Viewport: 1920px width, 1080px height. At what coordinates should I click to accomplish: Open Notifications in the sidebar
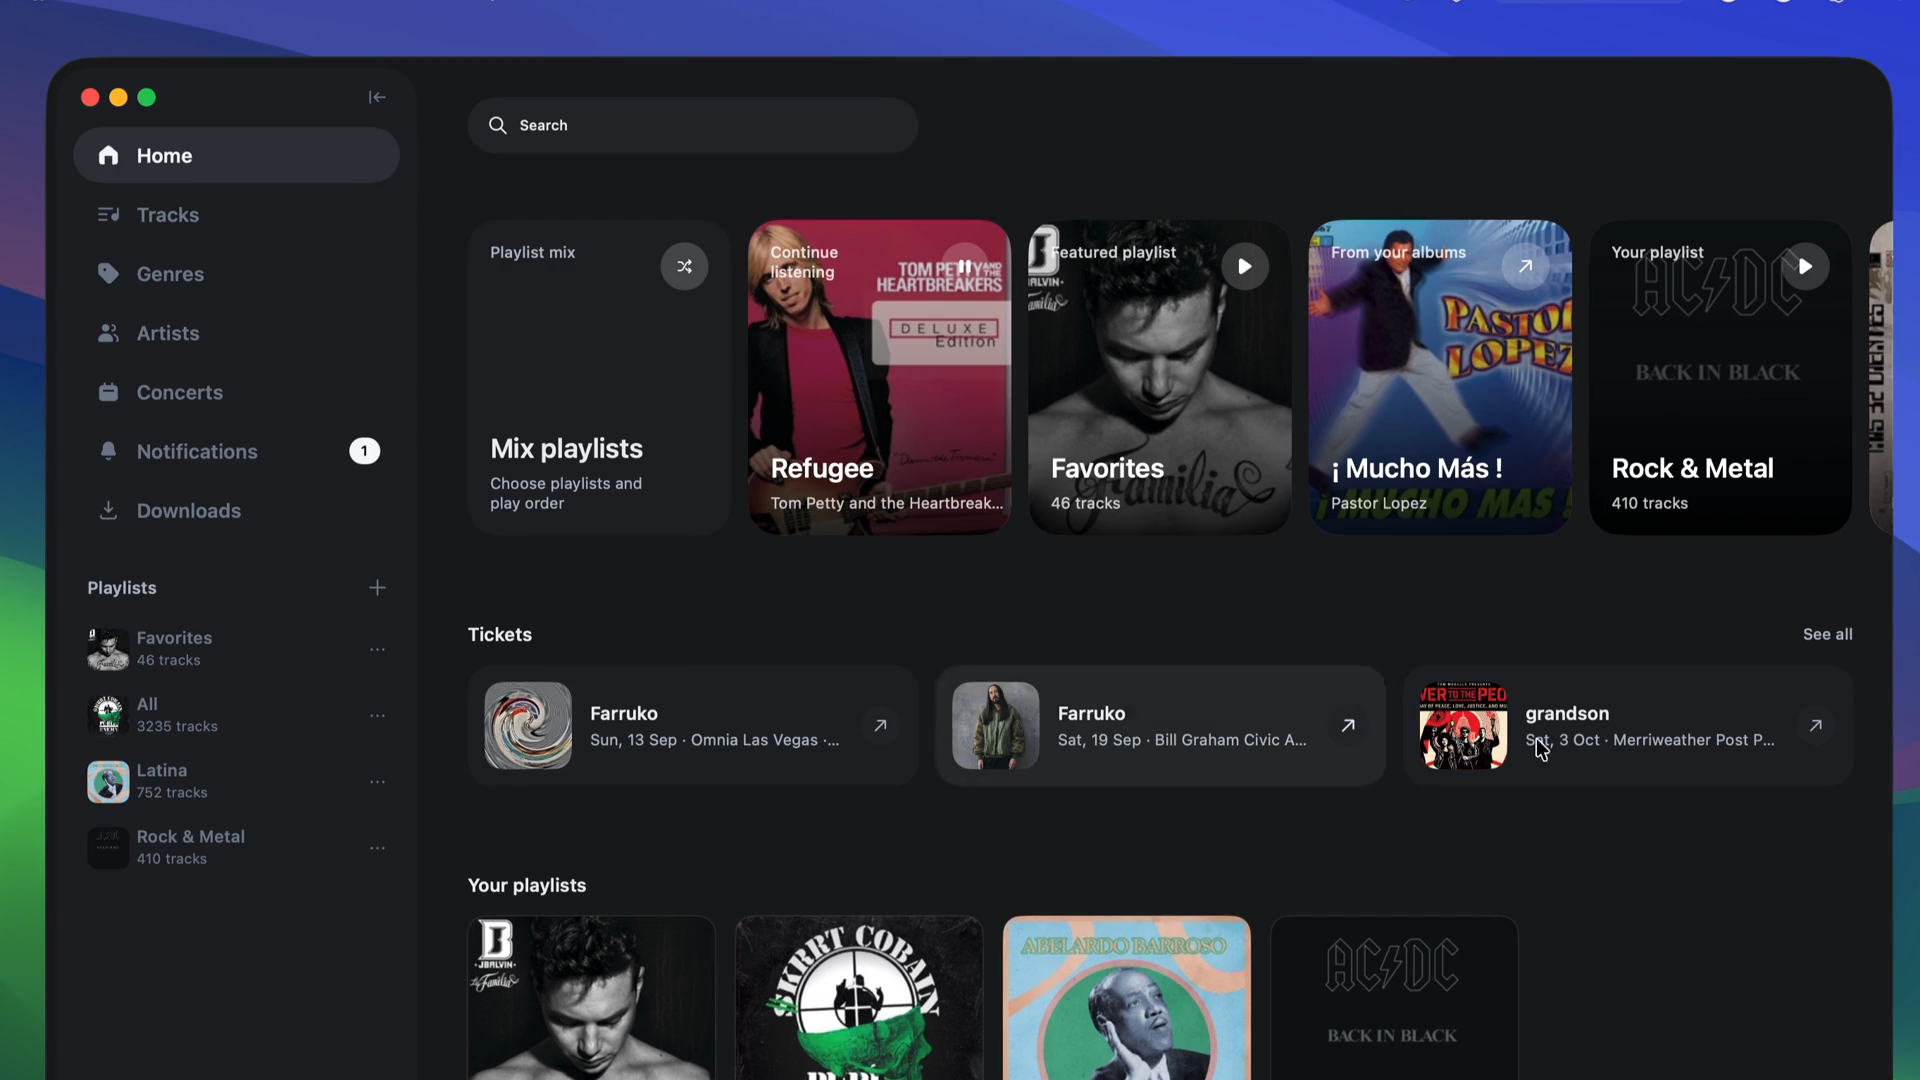coord(236,451)
